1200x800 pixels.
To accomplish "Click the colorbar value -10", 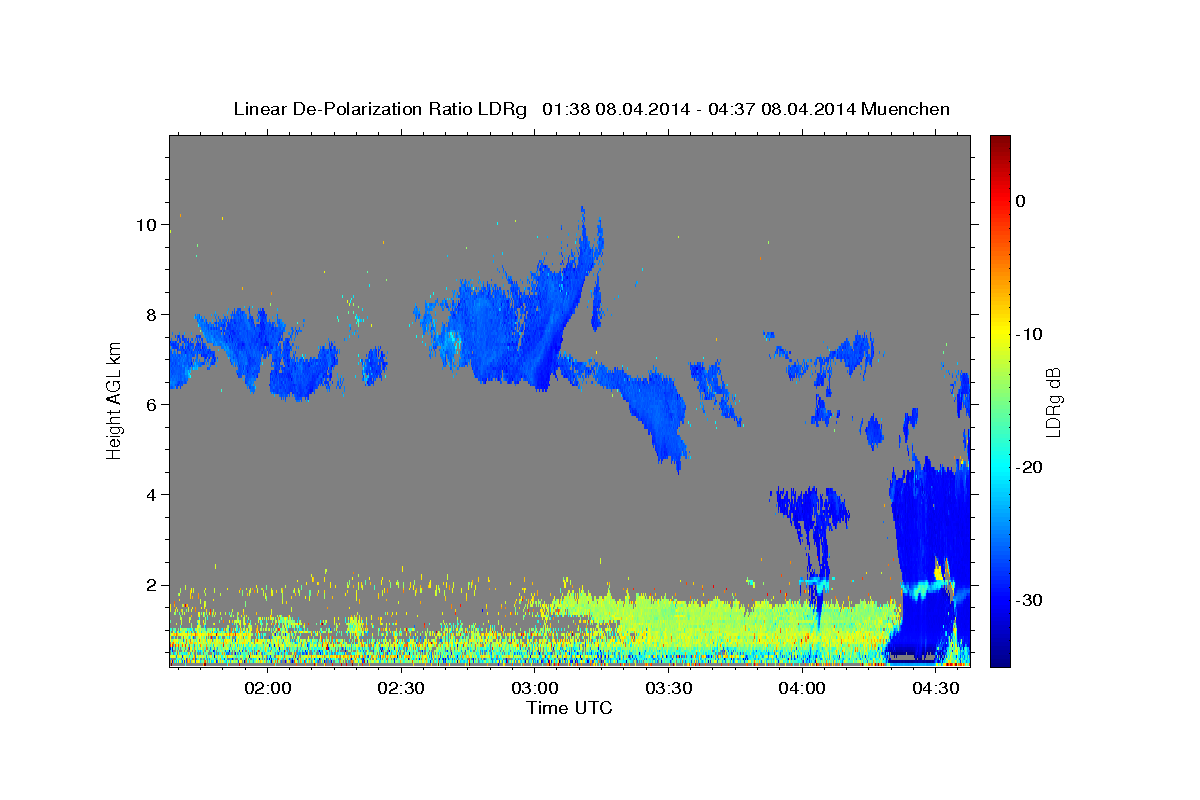I will point(1029,334).
